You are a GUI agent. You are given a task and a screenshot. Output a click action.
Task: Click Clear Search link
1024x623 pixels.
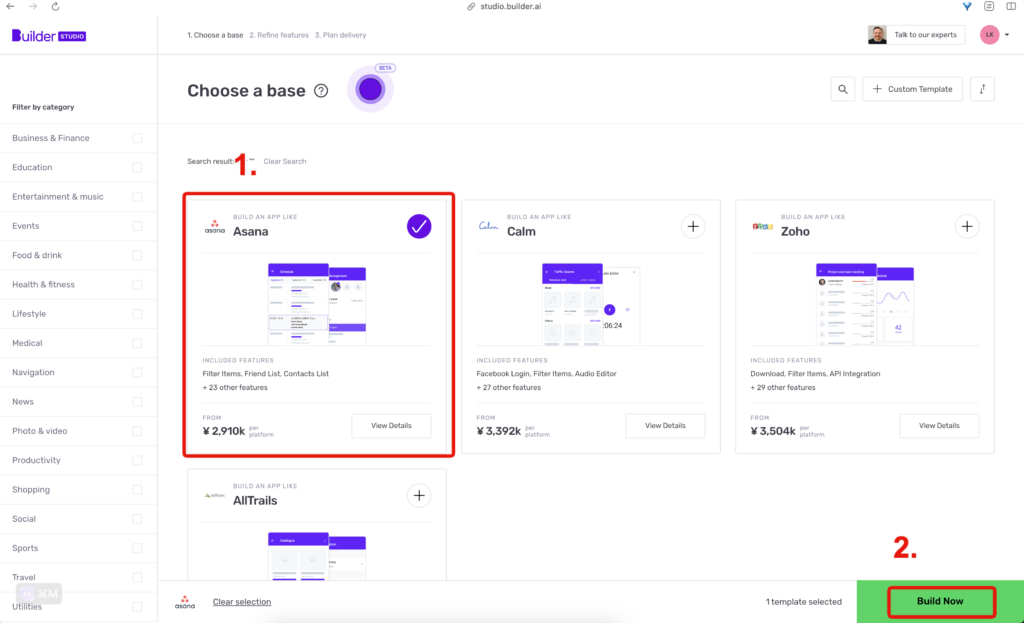tap(285, 161)
